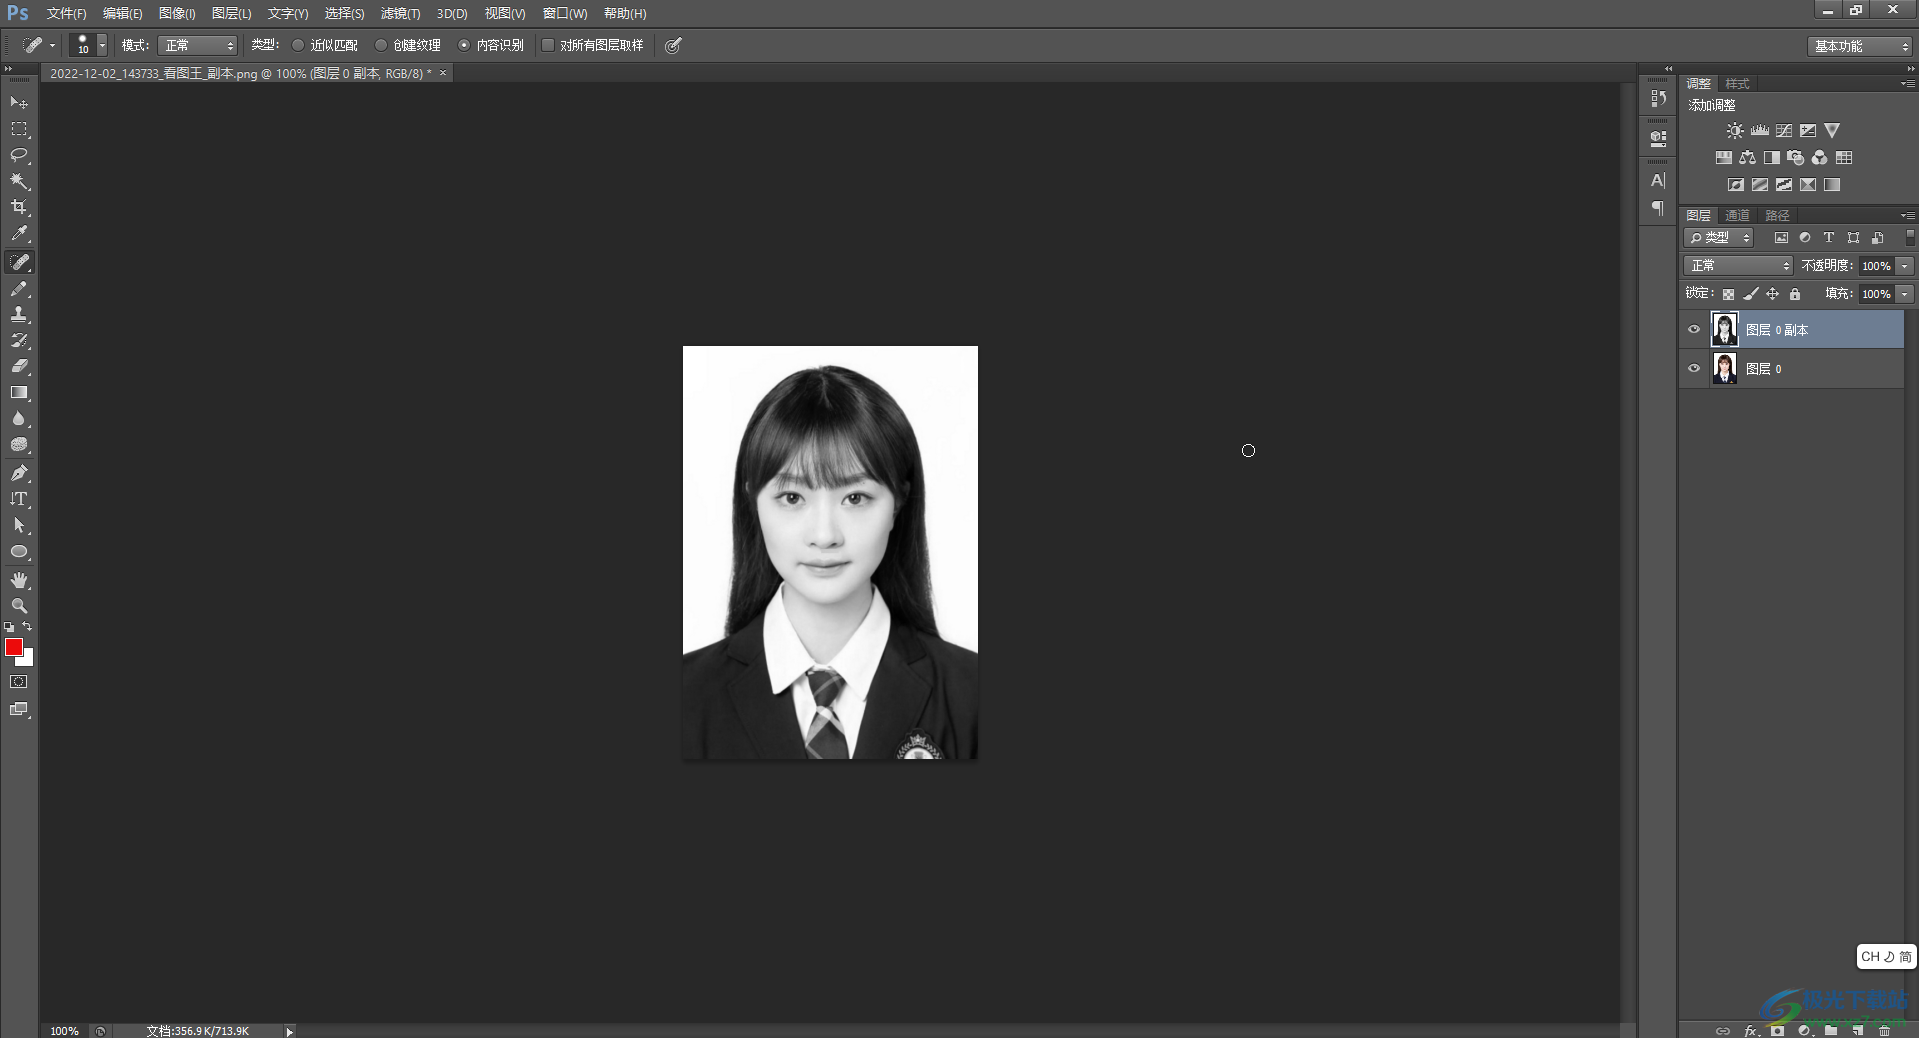1919x1038 pixels.
Task: Open the 不透明度 slider arrow
Action: [1905, 266]
